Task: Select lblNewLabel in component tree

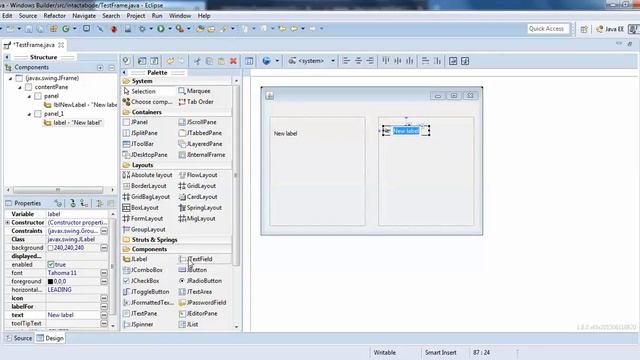Action: tap(80, 105)
